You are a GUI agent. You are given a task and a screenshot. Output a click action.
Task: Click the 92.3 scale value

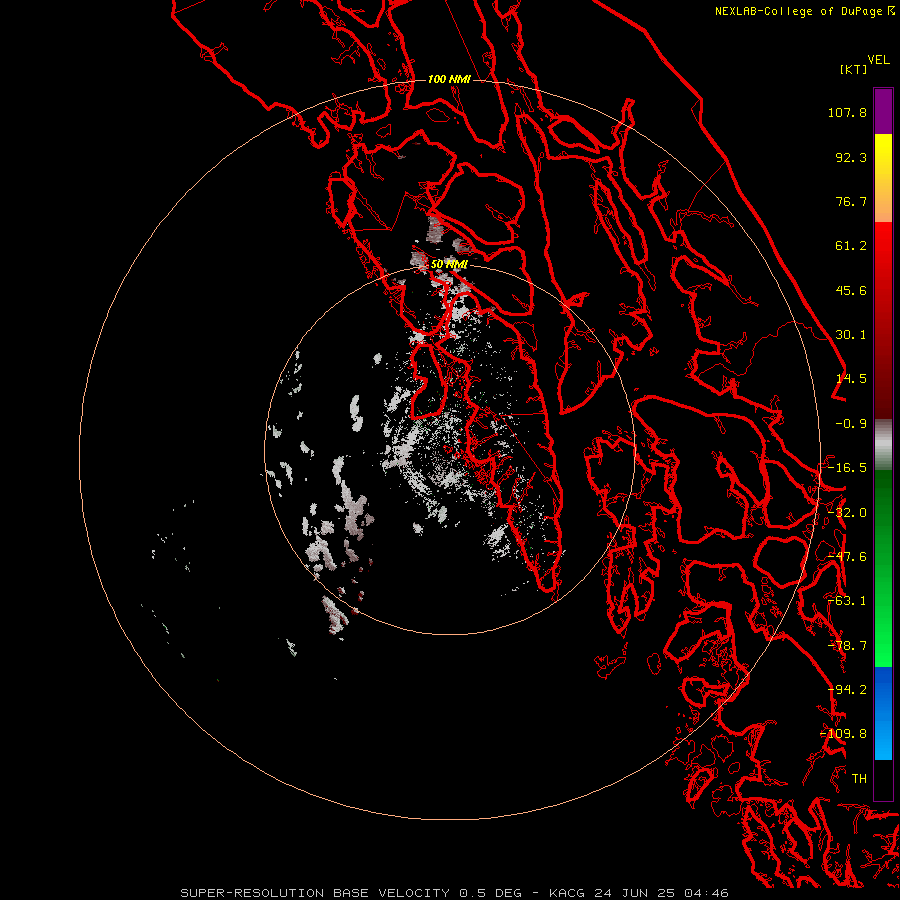[851, 157]
